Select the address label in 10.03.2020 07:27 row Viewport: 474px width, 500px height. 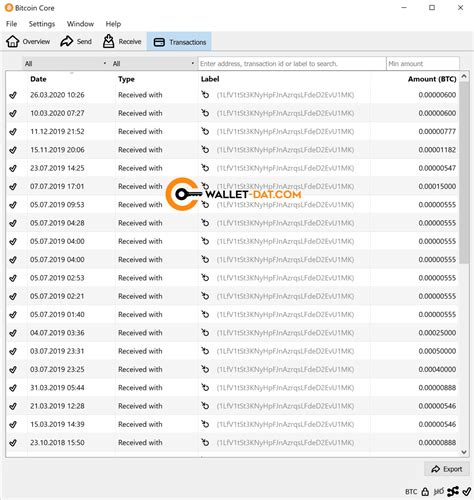pyautogui.click(x=285, y=113)
